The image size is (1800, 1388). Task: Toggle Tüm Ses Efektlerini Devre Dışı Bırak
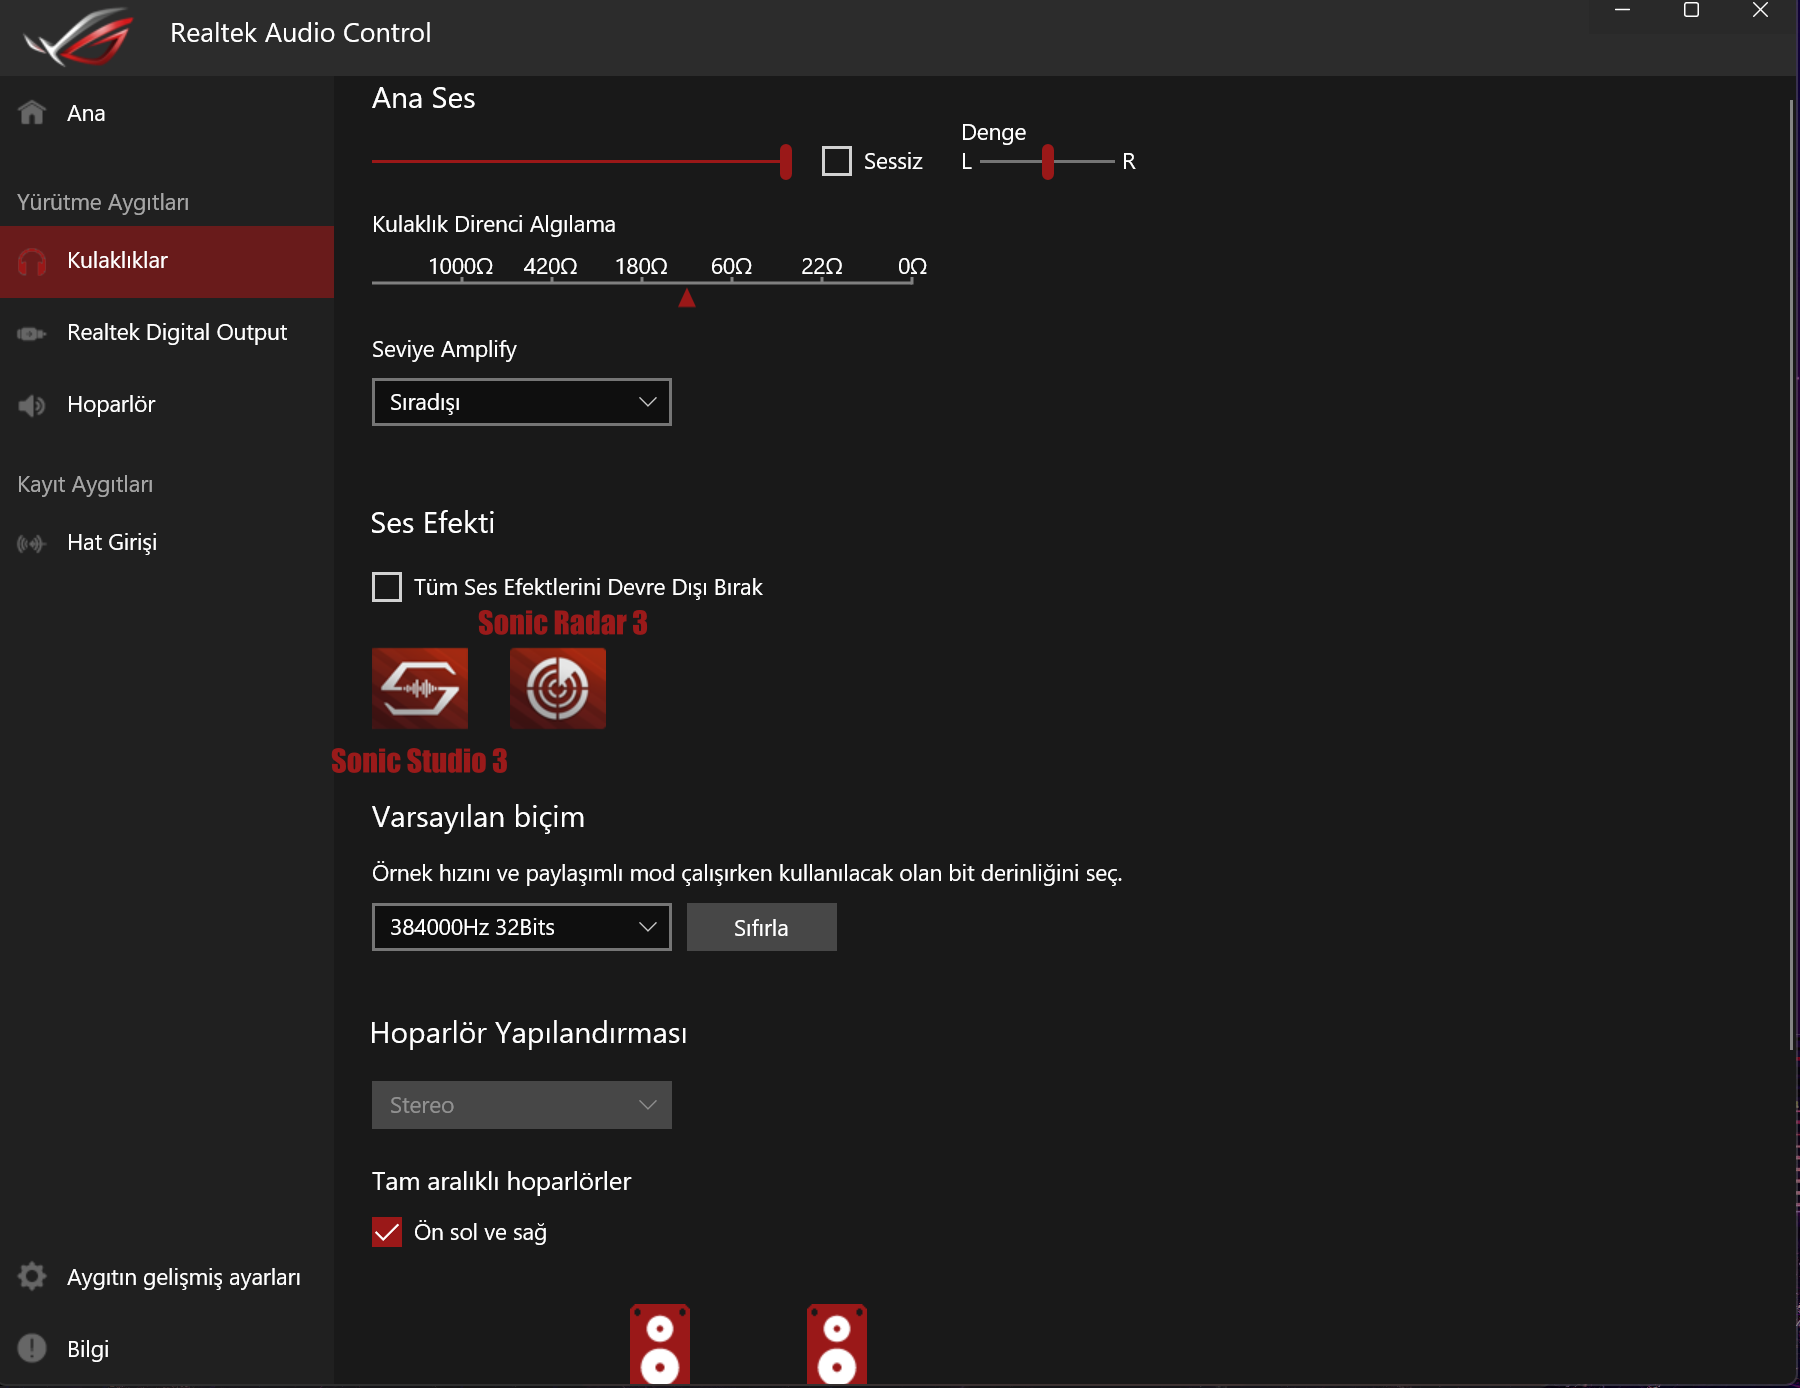387,587
